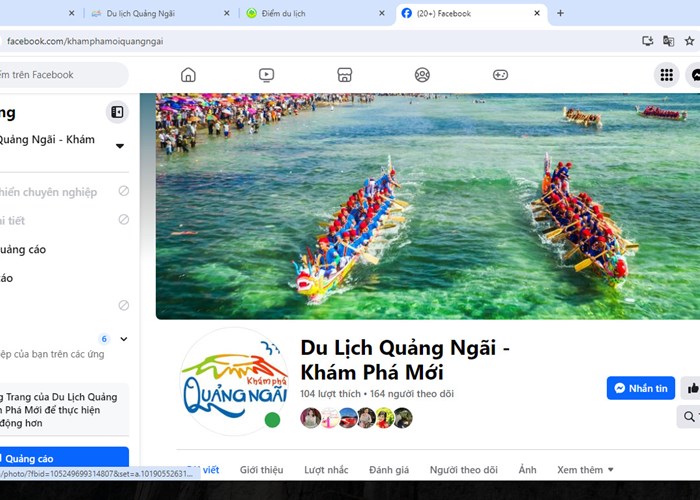Screen dimensions: 700x500
Task: Collapse the left sidebar panel icon
Action: (x=117, y=113)
